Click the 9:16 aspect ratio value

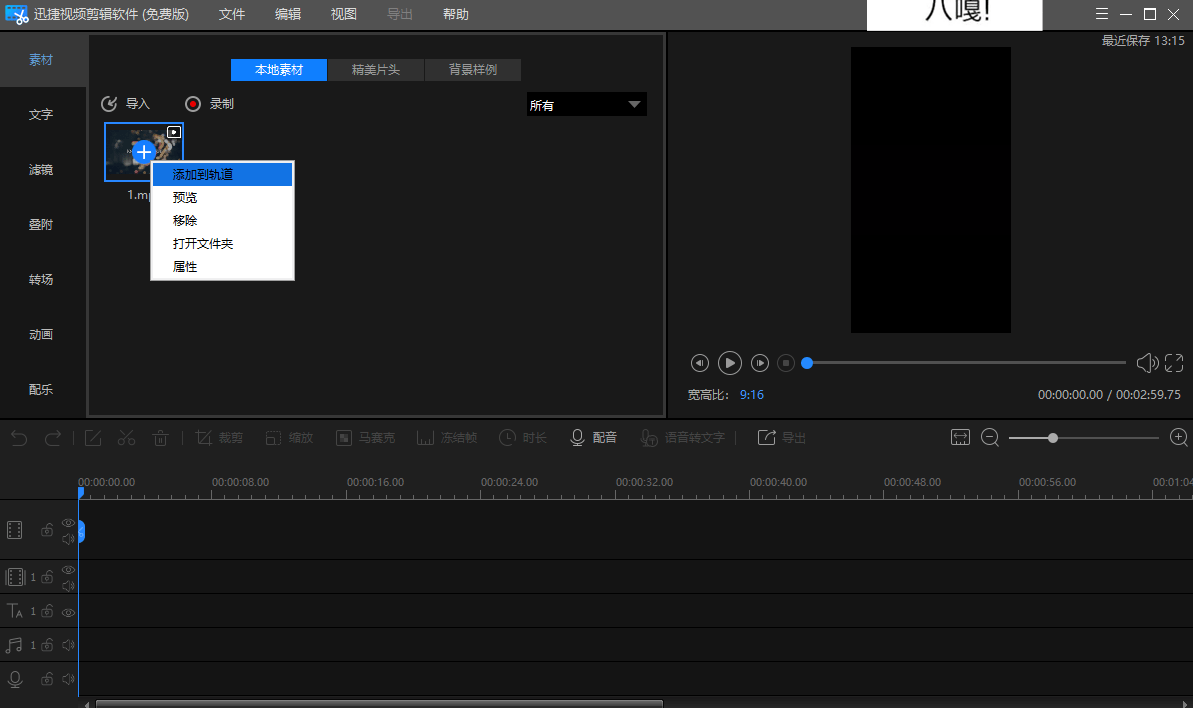(x=751, y=395)
